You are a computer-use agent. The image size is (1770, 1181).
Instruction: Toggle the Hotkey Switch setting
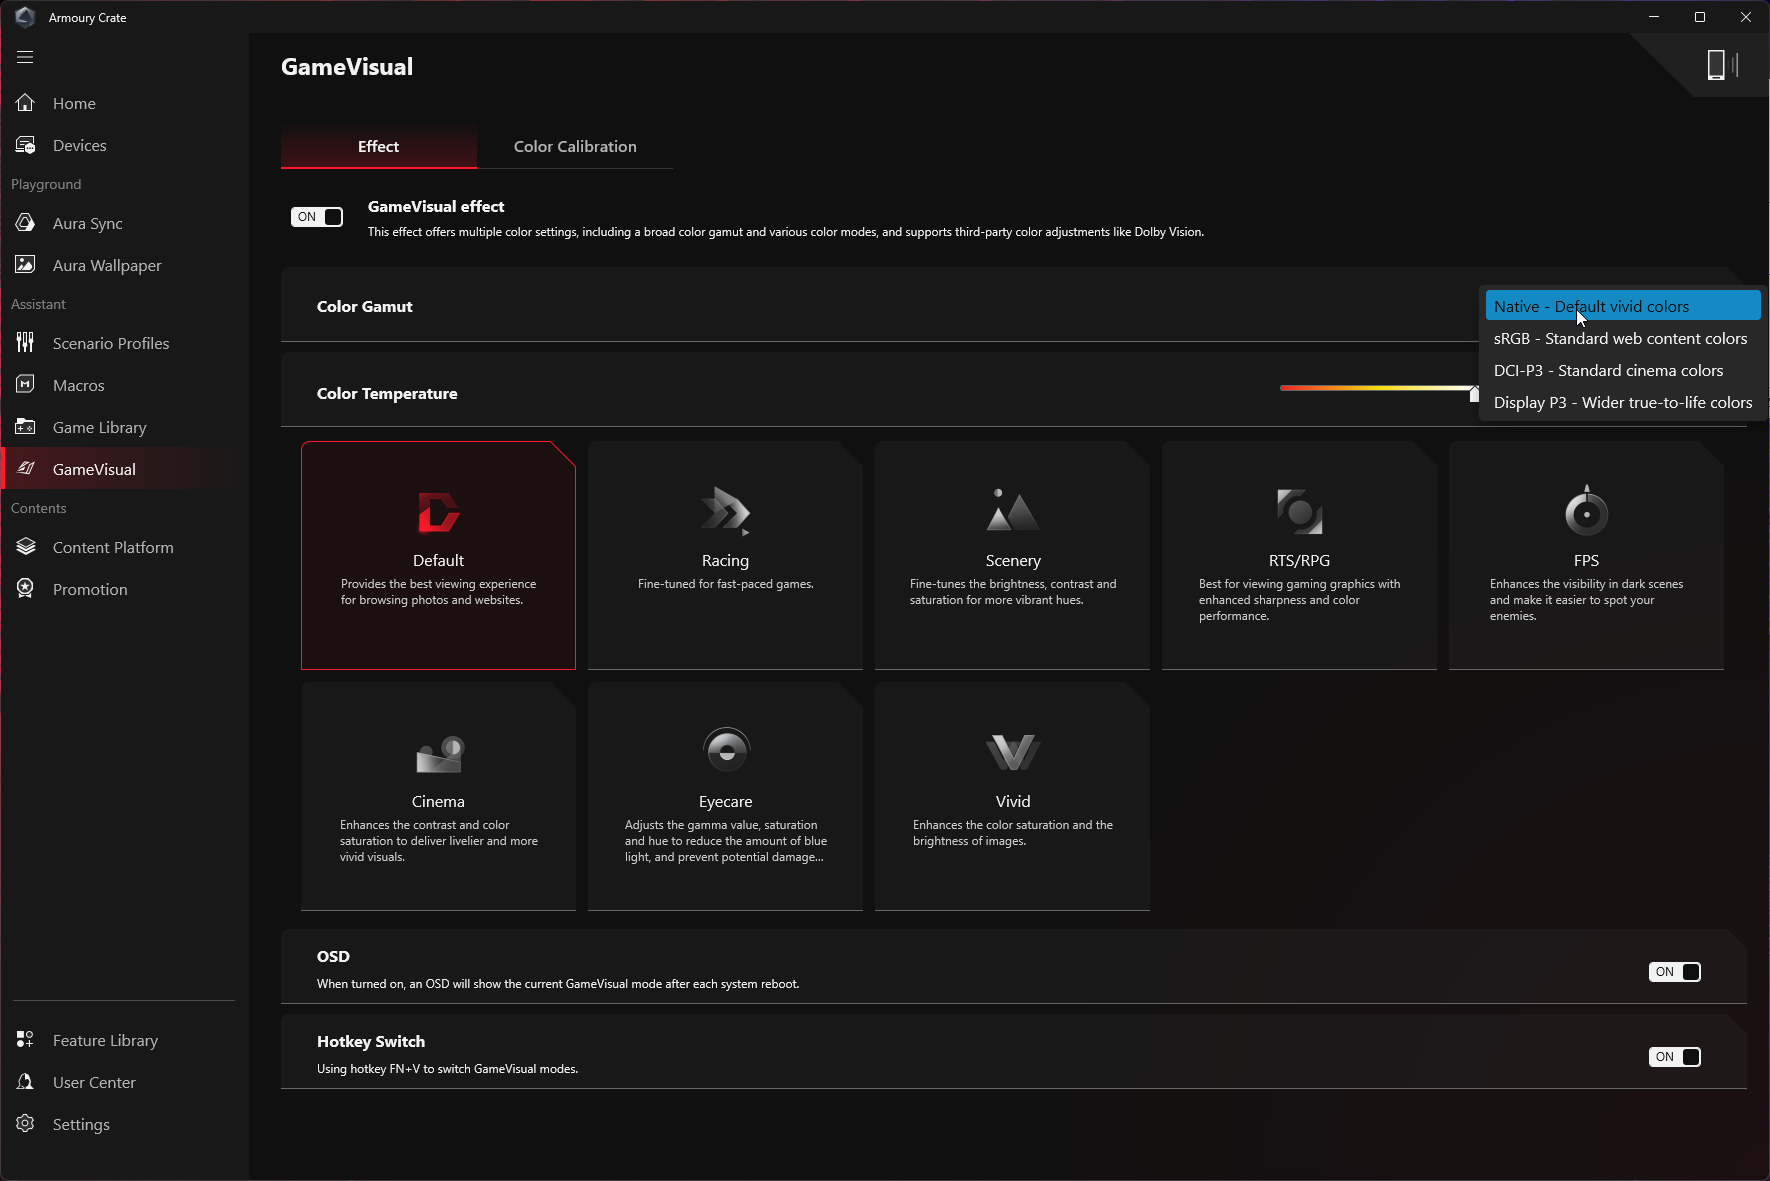click(x=1674, y=1057)
